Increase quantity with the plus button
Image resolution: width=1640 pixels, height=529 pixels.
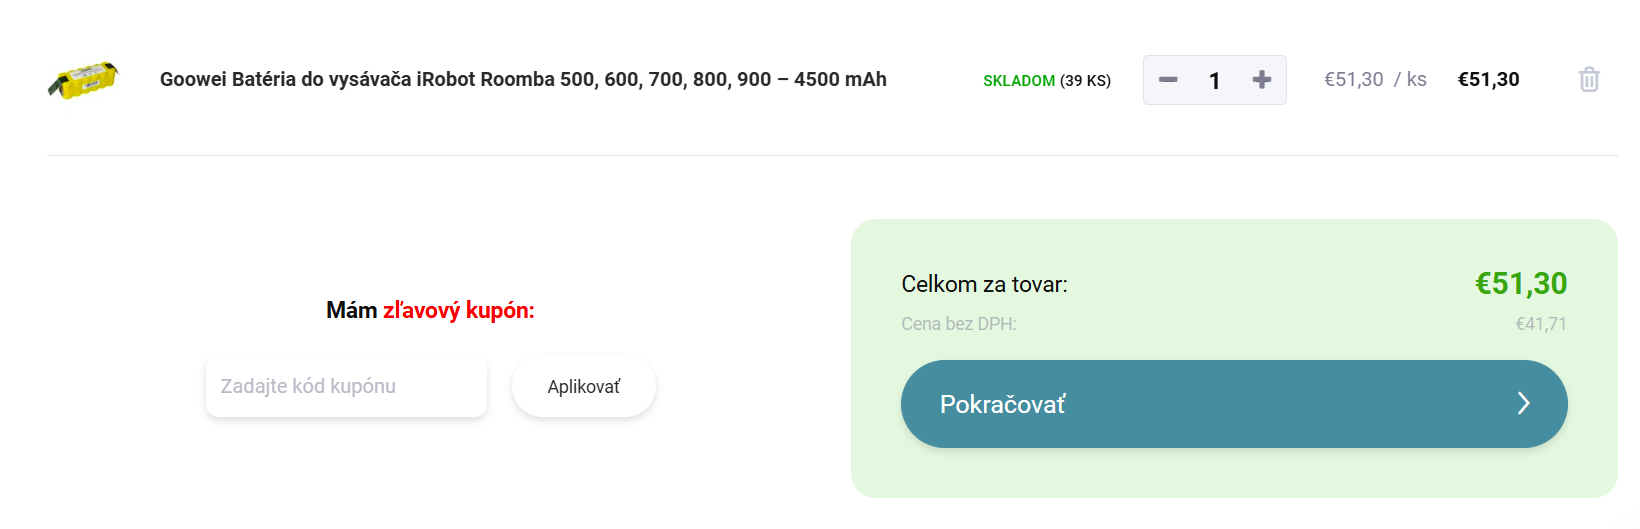(1262, 80)
